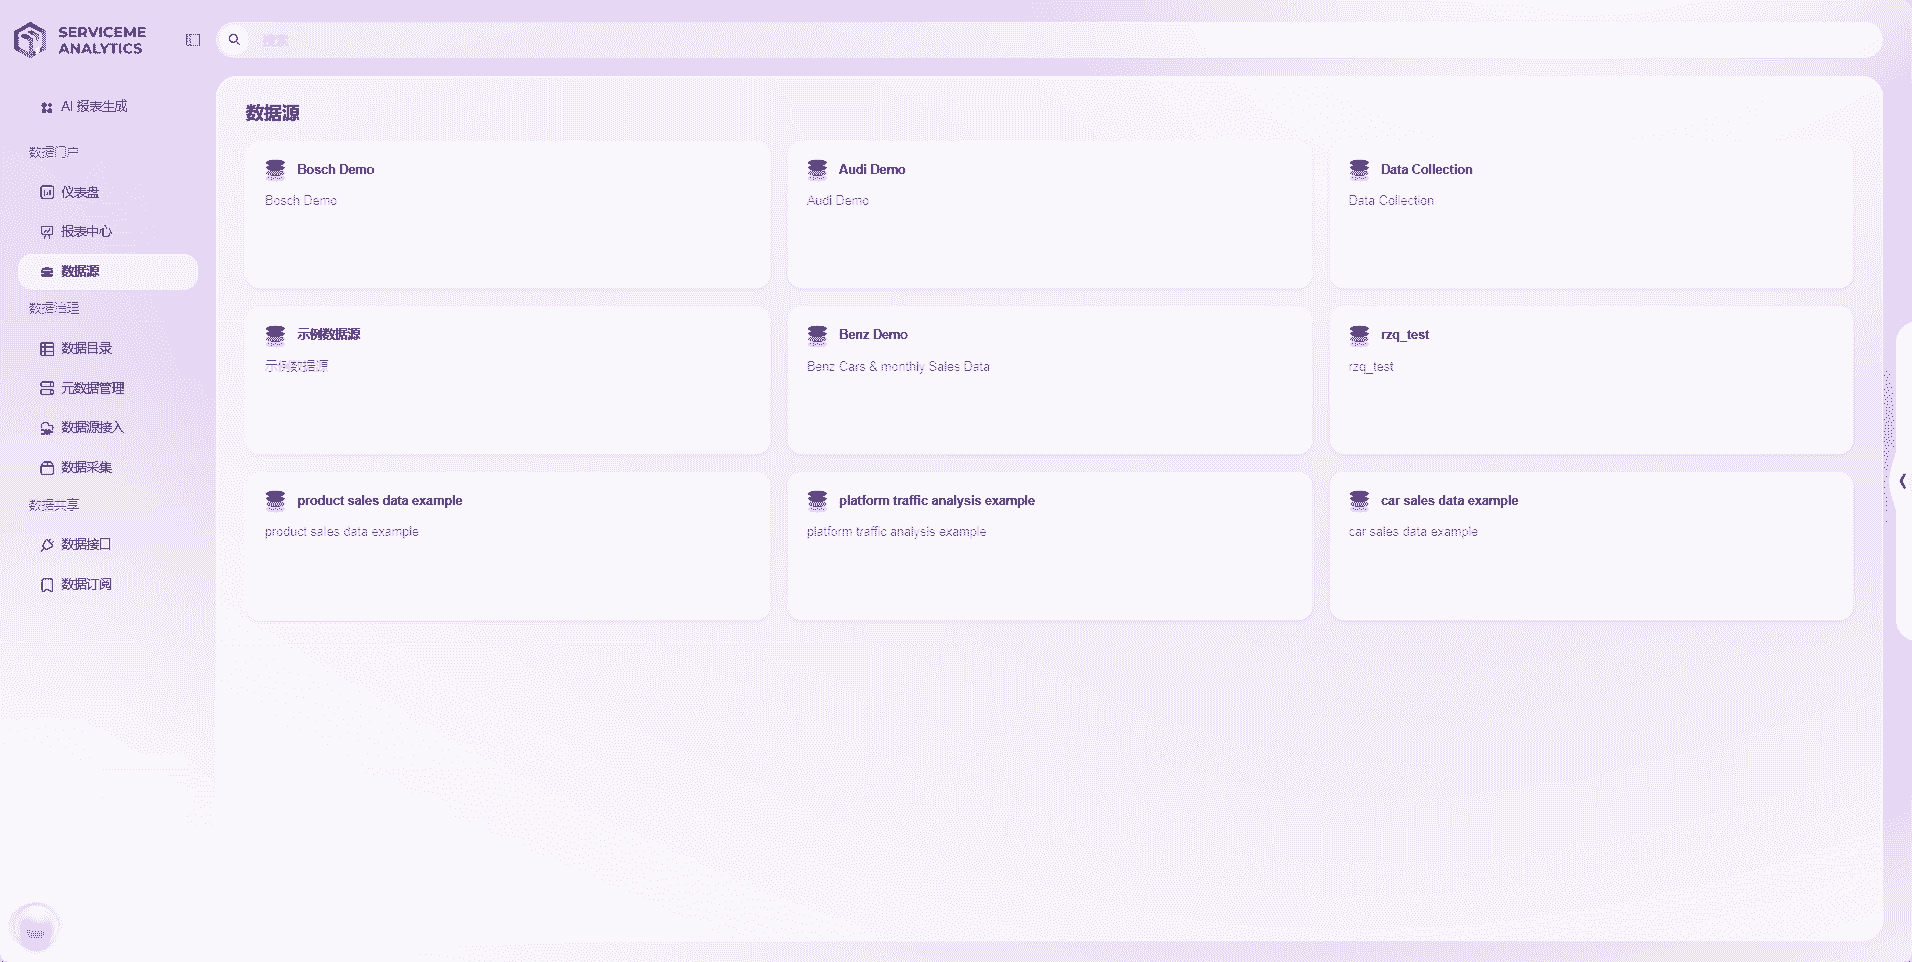Image resolution: width=1912 pixels, height=962 pixels.
Task: Click product sales data example database icon
Action: click(x=275, y=500)
